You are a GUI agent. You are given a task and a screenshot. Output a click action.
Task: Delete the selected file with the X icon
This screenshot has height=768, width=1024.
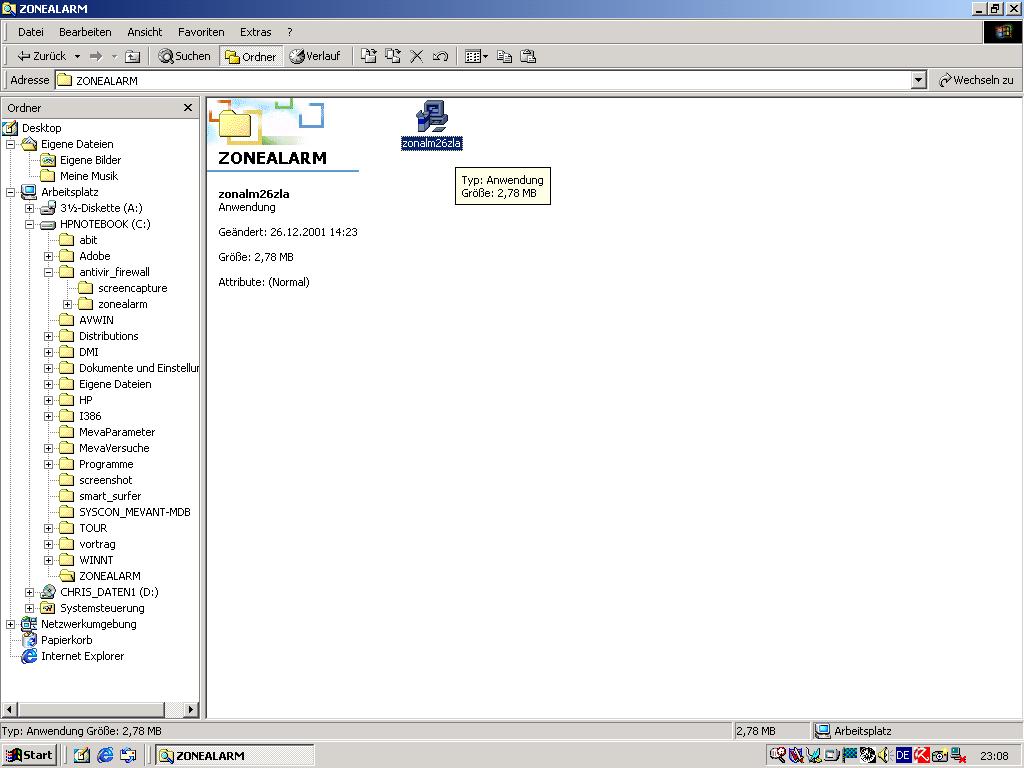[417, 56]
